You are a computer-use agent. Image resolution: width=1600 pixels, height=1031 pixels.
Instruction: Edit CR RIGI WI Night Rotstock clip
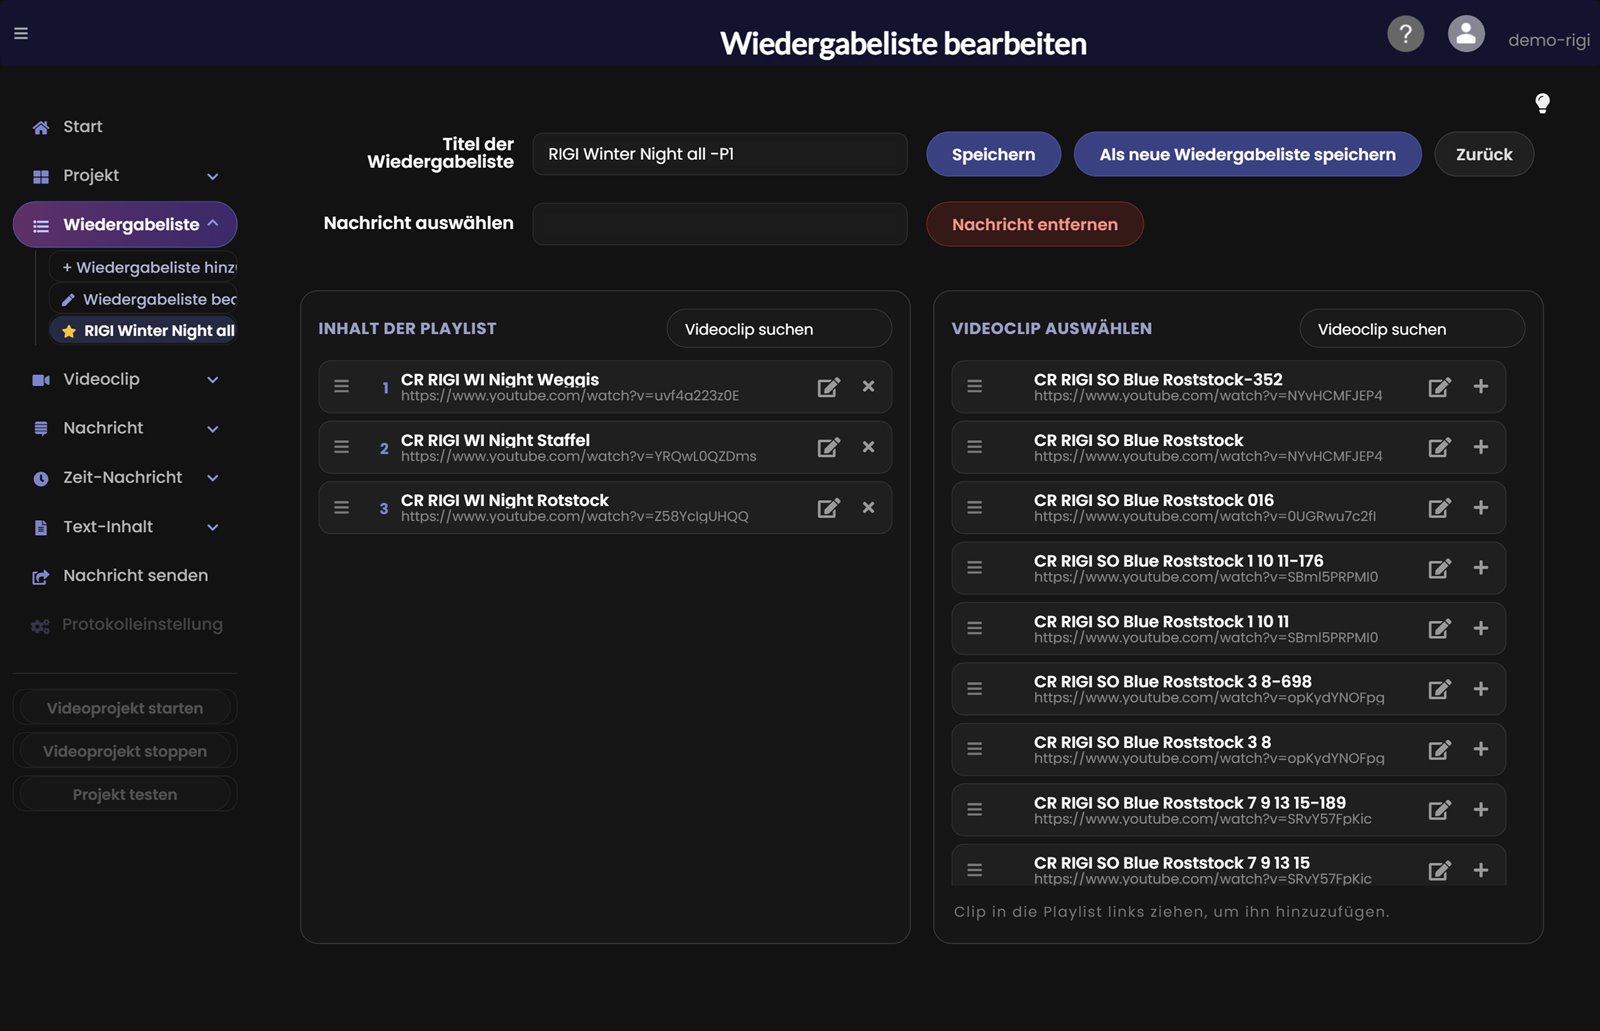click(828, 508)
